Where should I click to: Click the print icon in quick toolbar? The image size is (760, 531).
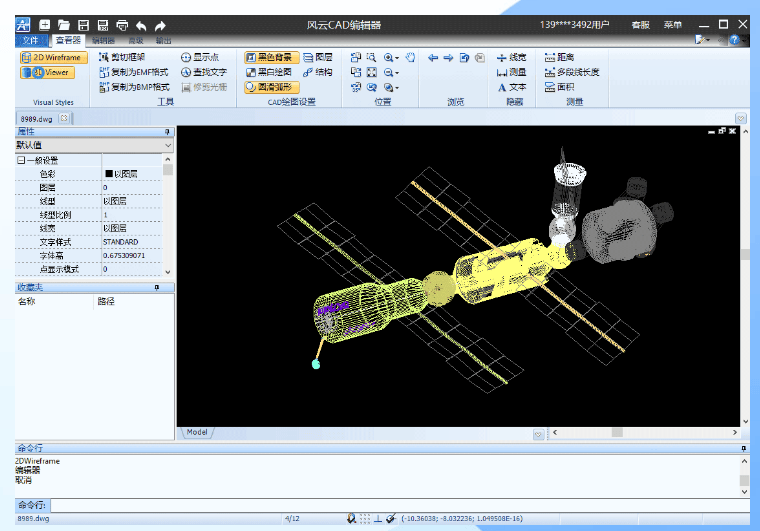(122, 25)
